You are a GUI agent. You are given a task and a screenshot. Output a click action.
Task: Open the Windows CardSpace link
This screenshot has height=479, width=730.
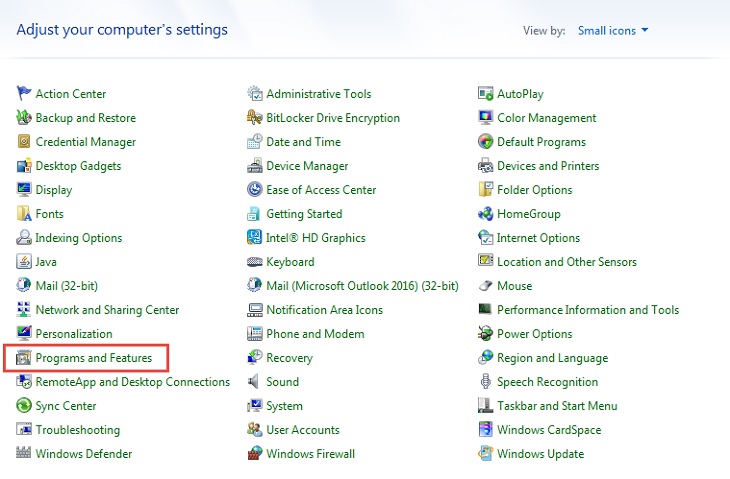click(549, 430)
